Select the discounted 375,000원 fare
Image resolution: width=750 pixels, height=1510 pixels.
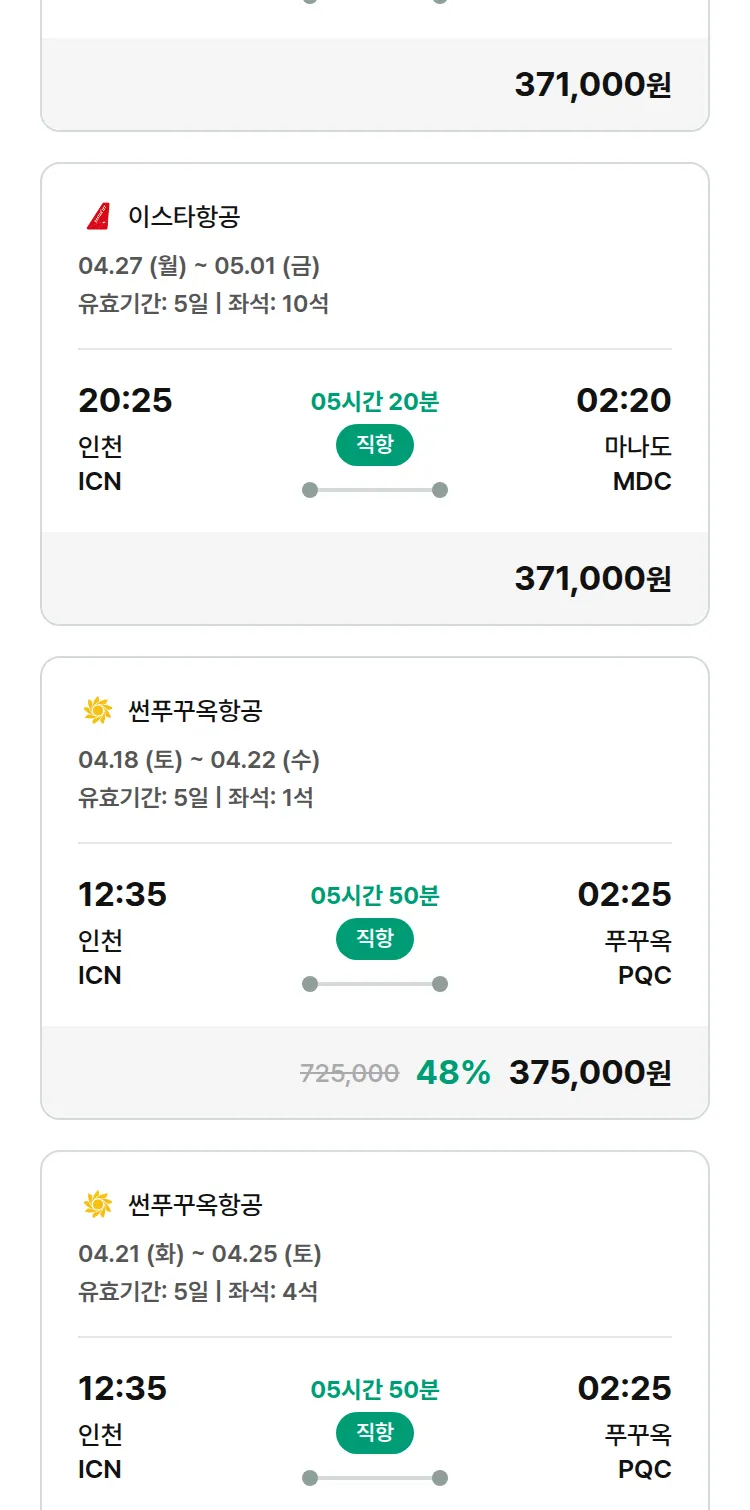[590, 1072]
